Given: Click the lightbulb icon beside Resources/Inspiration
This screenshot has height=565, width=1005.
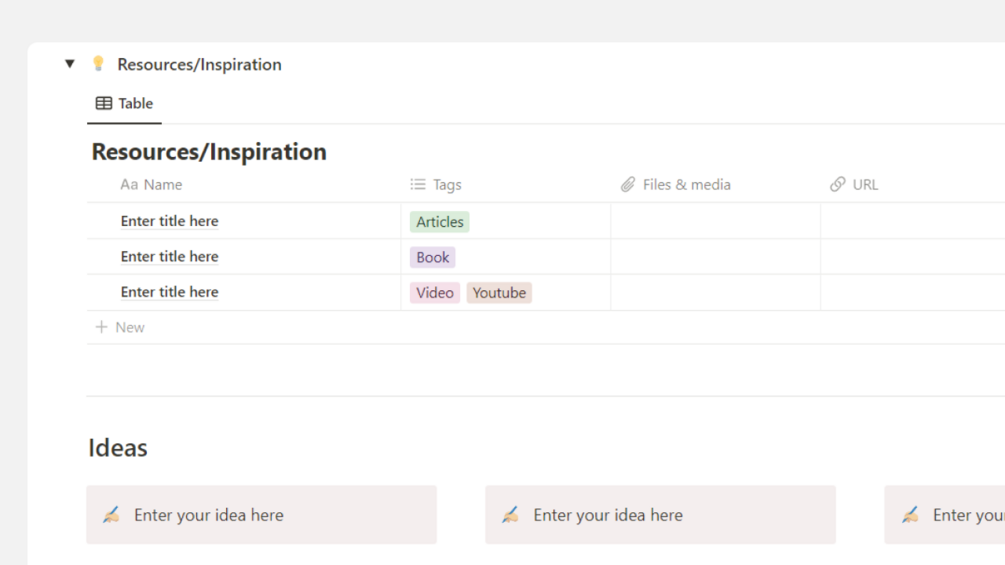Looking at the screenshot, I should (x=98, y=64).
